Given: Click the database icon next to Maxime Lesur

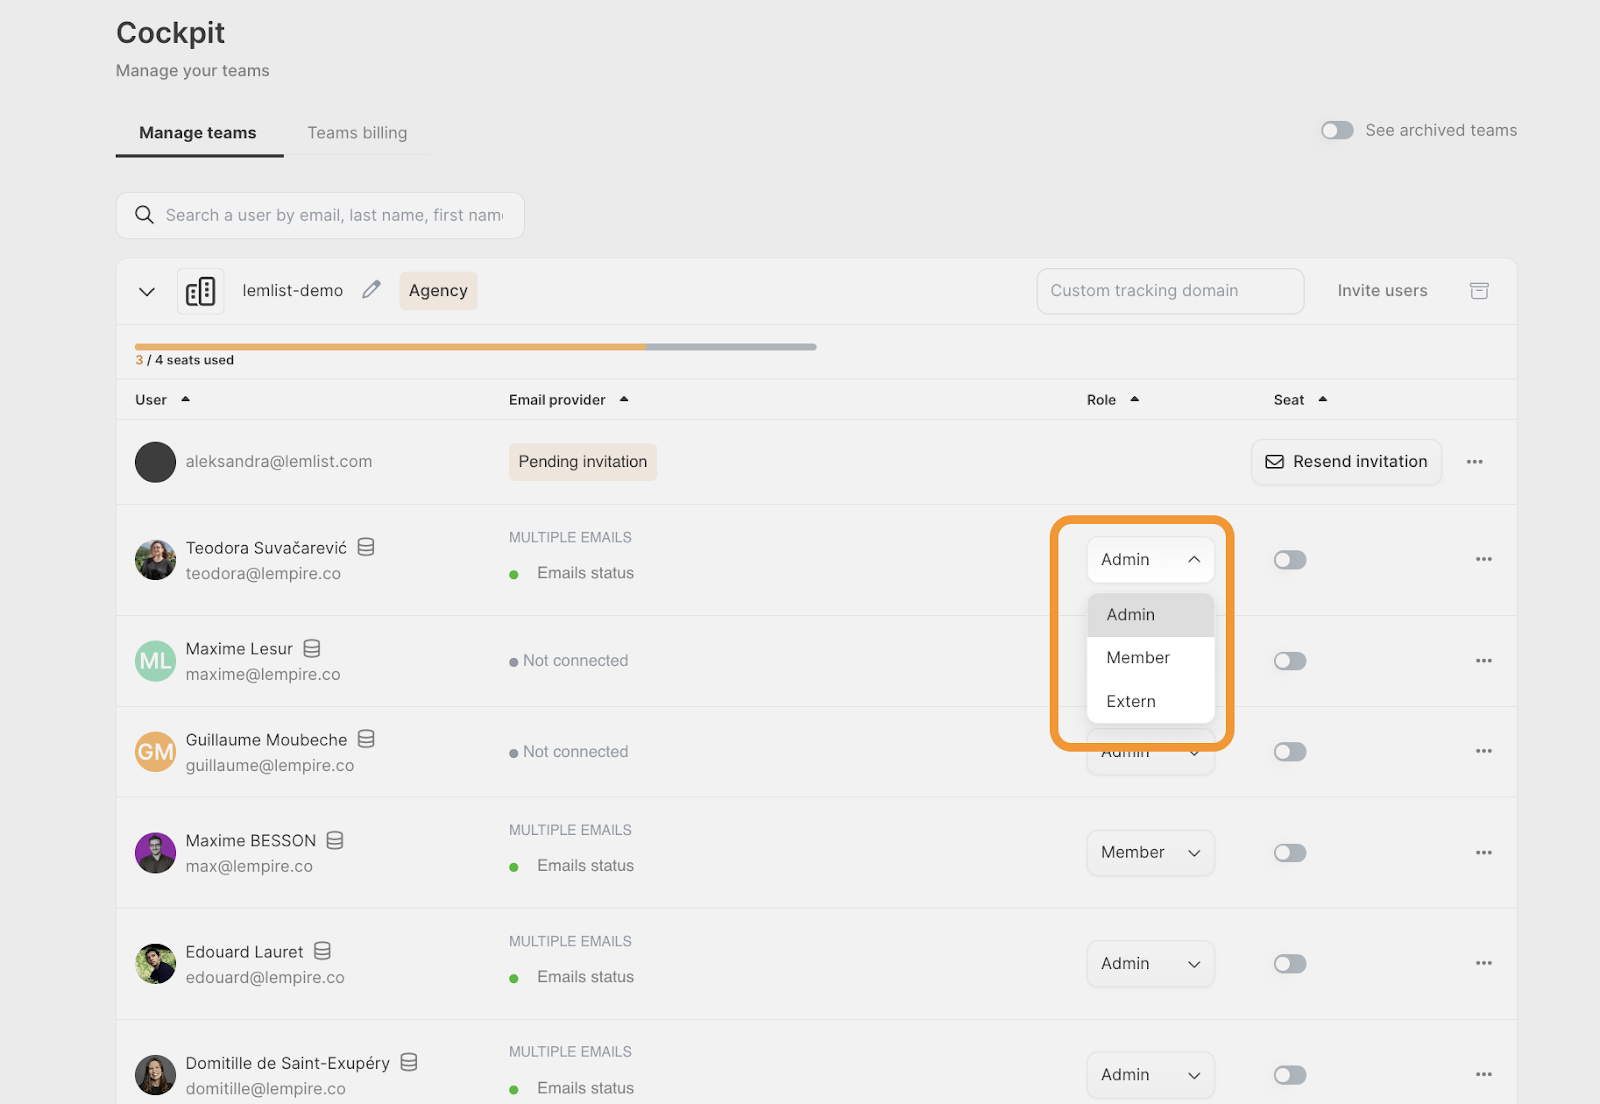Looking at the screenshot, I should pos(312,649).
